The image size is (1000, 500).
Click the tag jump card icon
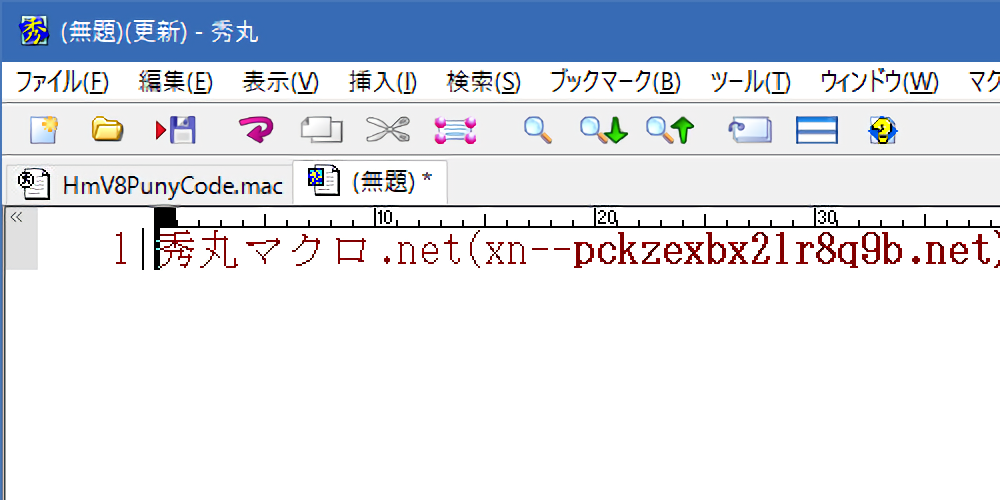pyautogui.click(x=750, y=130)
